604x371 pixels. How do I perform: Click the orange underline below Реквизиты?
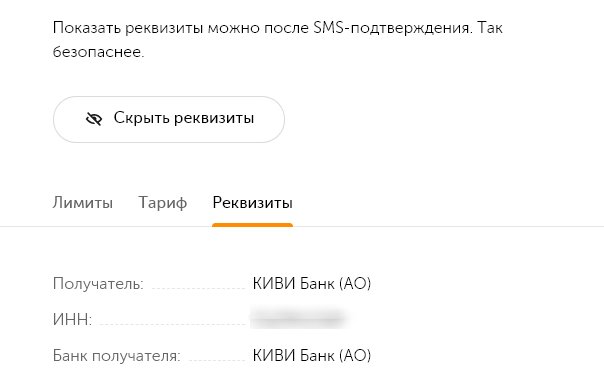[x=252, y=225]
